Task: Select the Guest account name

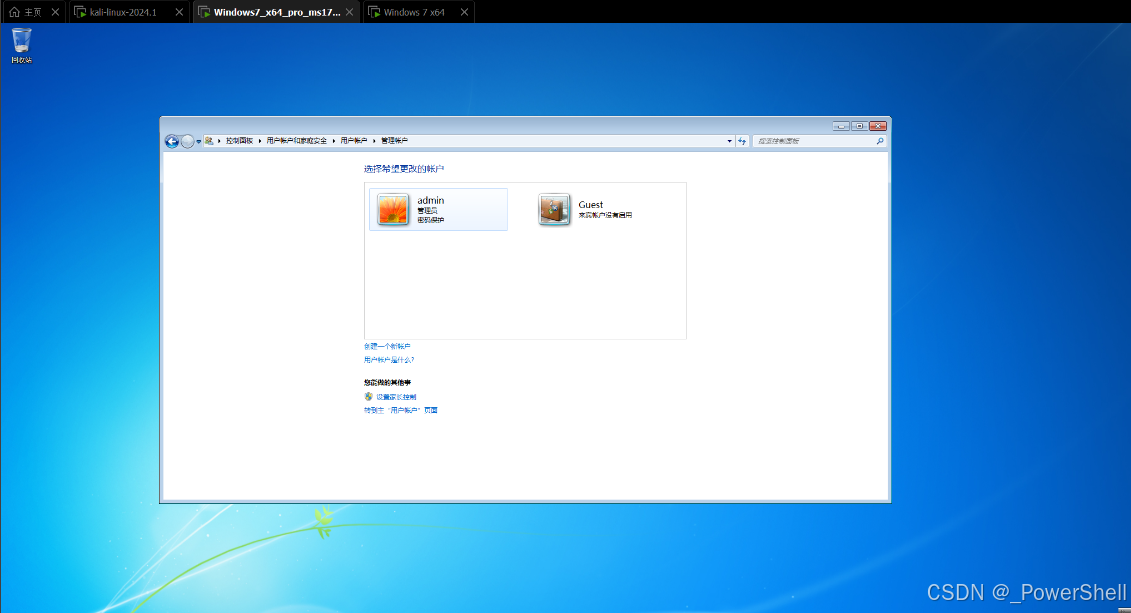Action: pyautogui.click(x=591, y=205)
